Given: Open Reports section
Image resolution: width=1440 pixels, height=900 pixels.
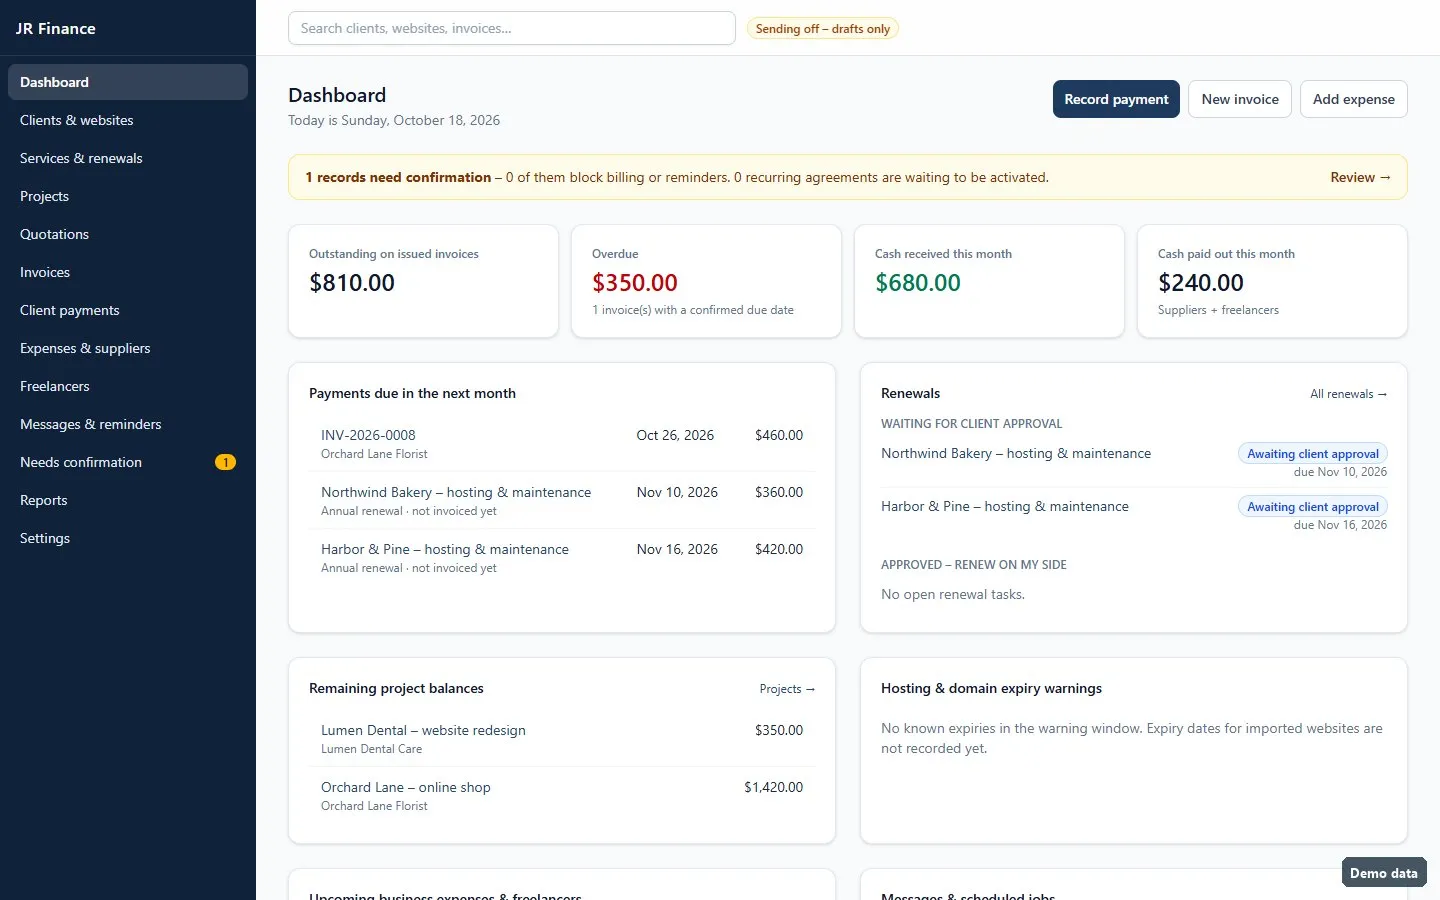Looking at the screenshot, I should click(x=127, y=500).
